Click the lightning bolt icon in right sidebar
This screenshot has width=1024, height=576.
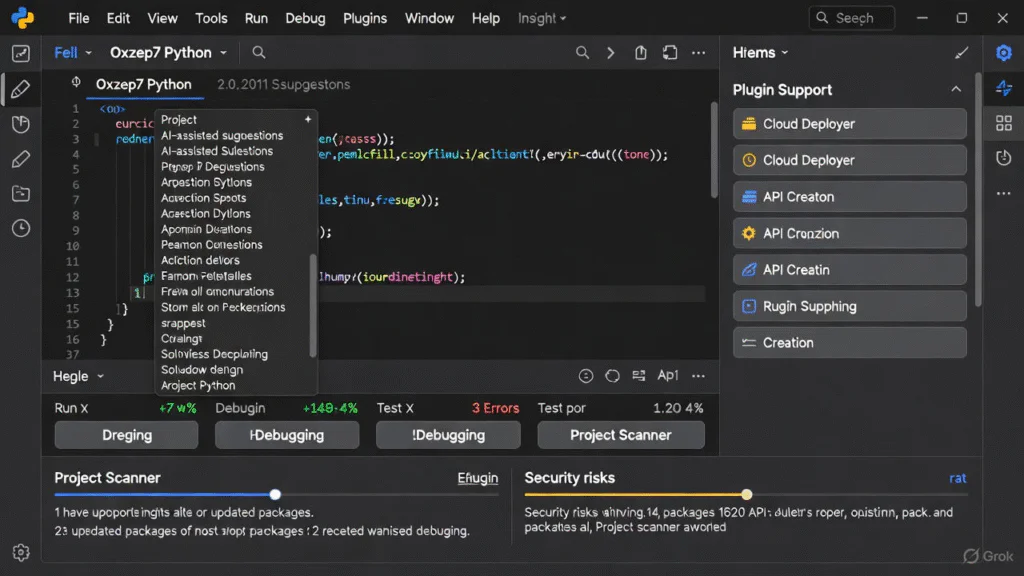(x=1003, y=89)
